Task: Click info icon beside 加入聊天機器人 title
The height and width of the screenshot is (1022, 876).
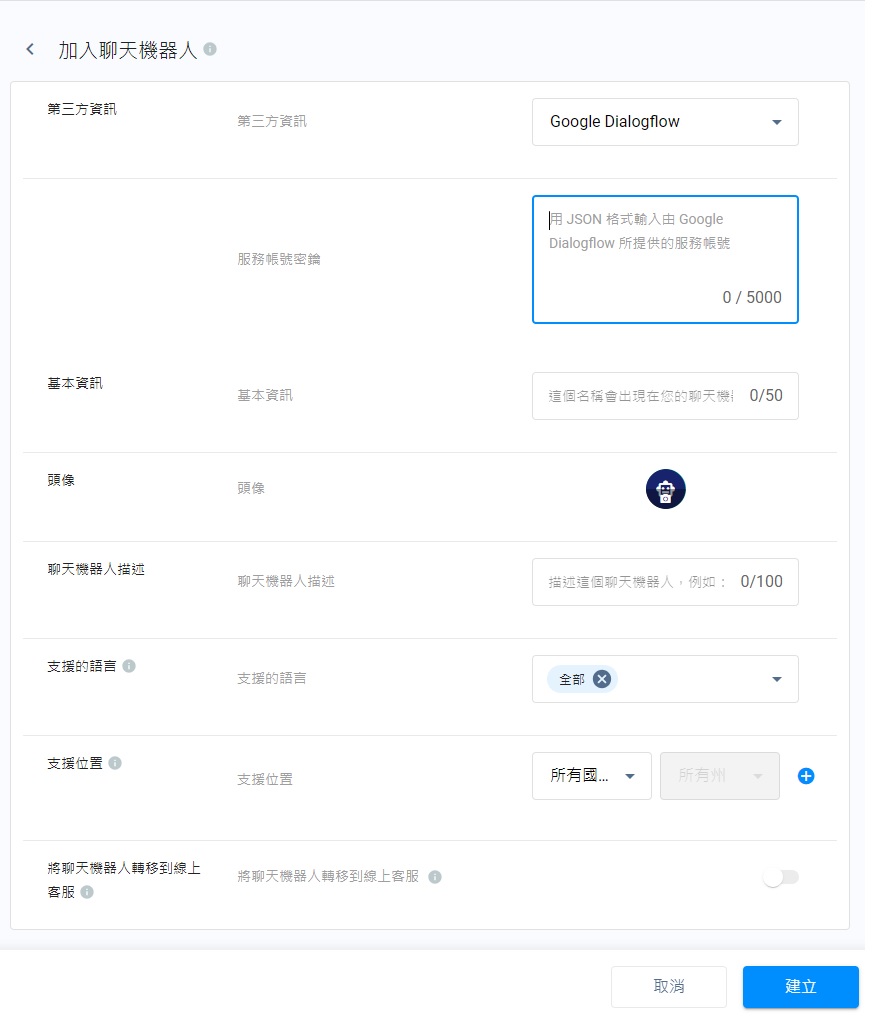Action: click(210, 50)
